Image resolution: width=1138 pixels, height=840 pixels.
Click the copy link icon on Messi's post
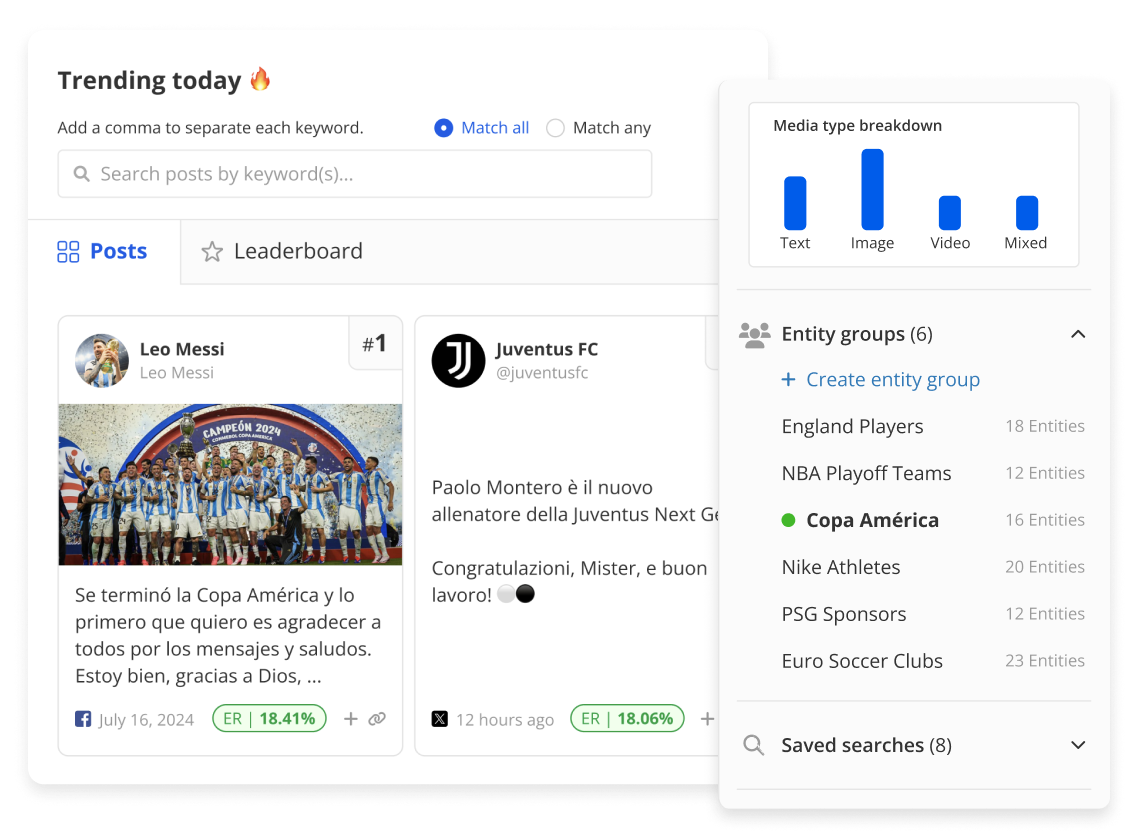pos(377,718)
